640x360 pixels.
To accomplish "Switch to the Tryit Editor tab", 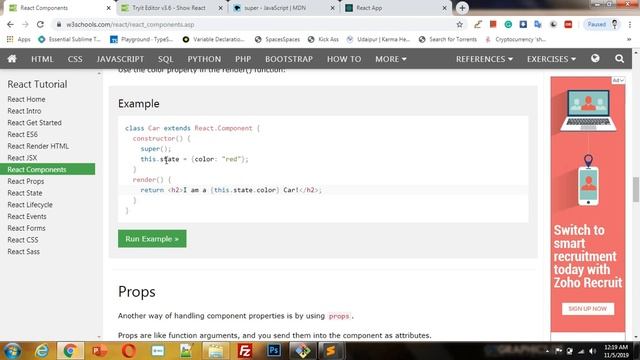I will (169, 8).
